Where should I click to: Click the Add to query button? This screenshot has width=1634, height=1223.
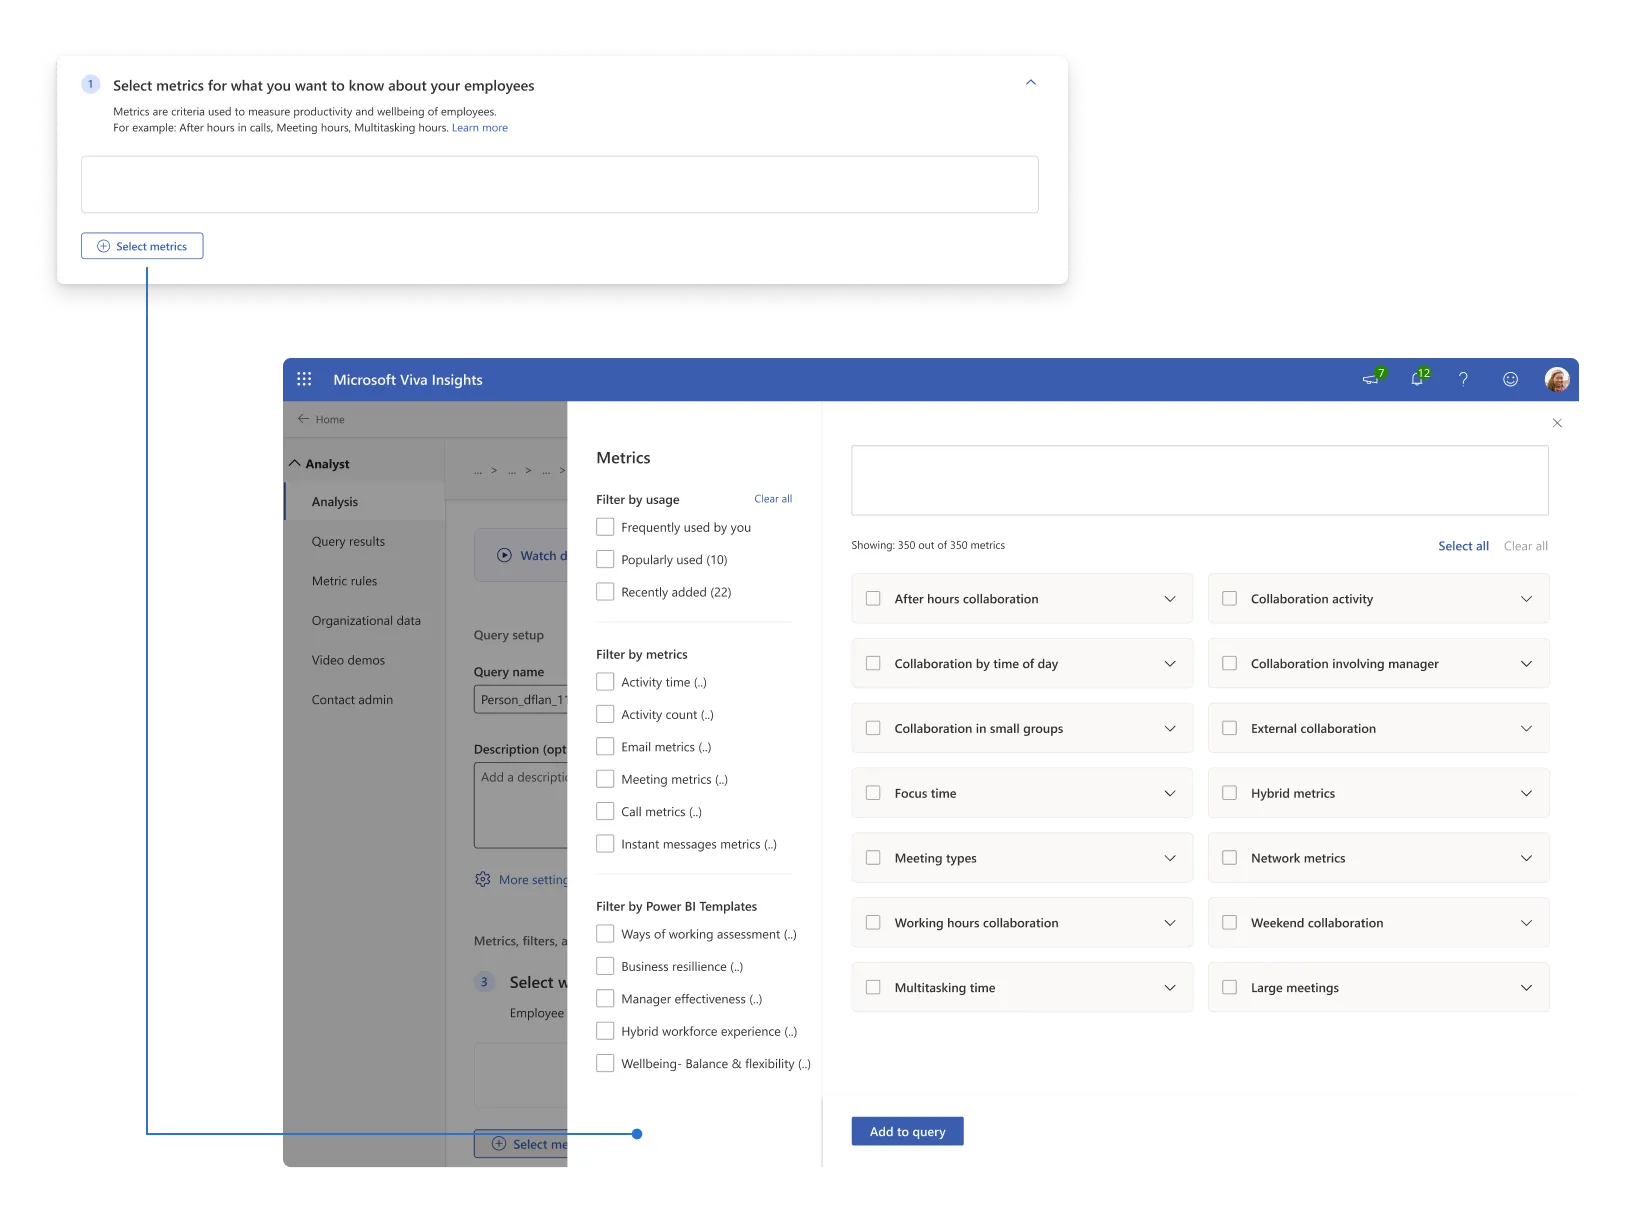(907, 1132)
